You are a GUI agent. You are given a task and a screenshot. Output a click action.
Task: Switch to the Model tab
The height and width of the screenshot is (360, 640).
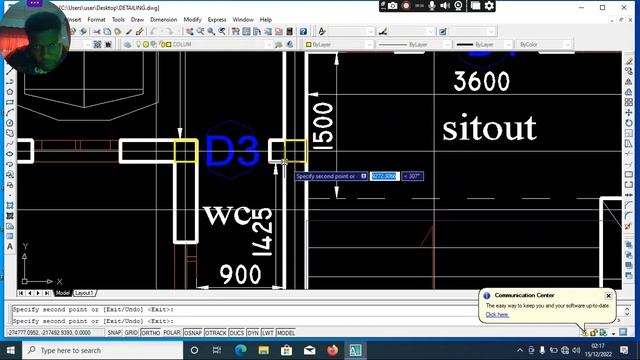[63, 293]
